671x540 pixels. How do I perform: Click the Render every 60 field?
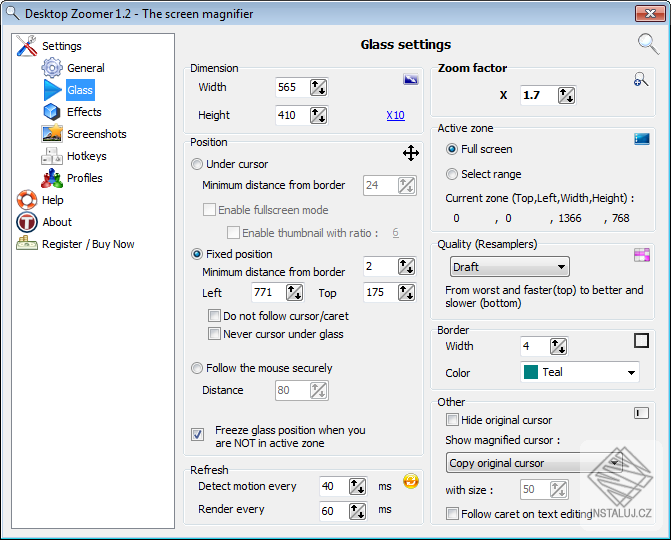[x=334, y=511]
